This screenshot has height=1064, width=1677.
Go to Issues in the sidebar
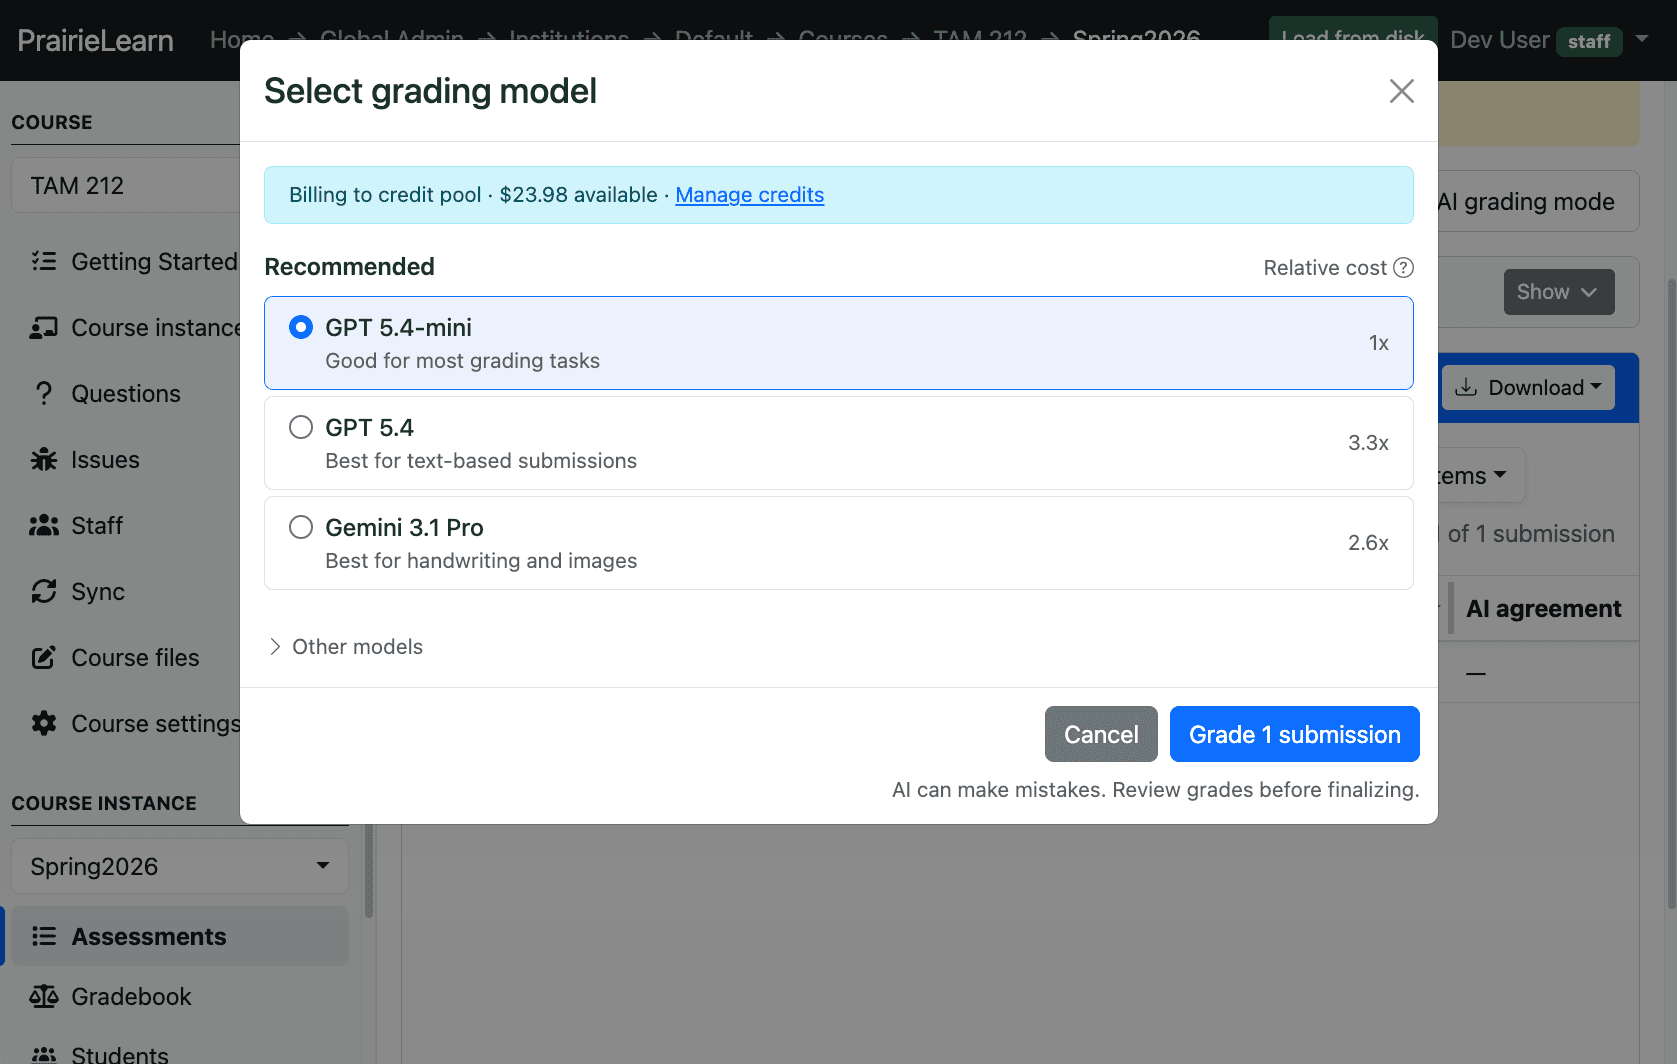tap(105, 460)
